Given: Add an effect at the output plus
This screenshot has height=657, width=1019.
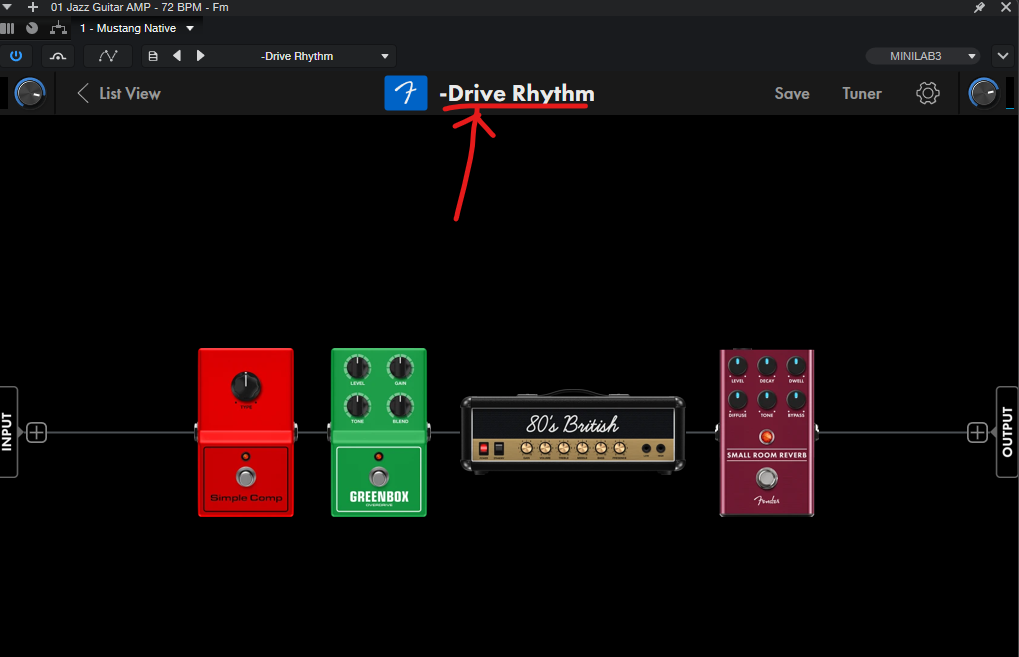Looking at the screenshot, I should click(x=977, y=432).
